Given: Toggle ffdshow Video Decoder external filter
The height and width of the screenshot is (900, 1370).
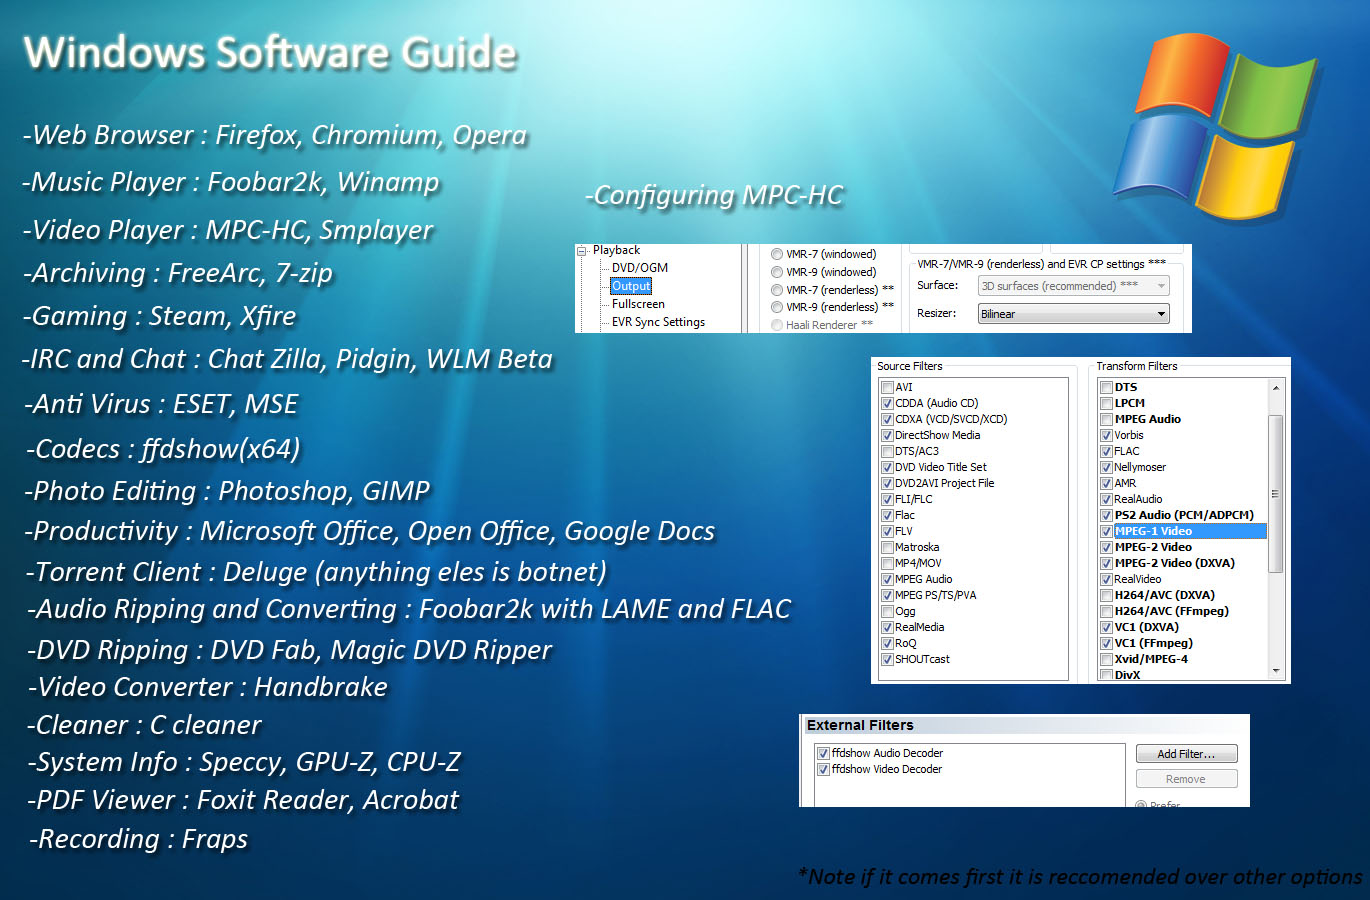Looking at the screenshot, I should (x=823, y=770).
